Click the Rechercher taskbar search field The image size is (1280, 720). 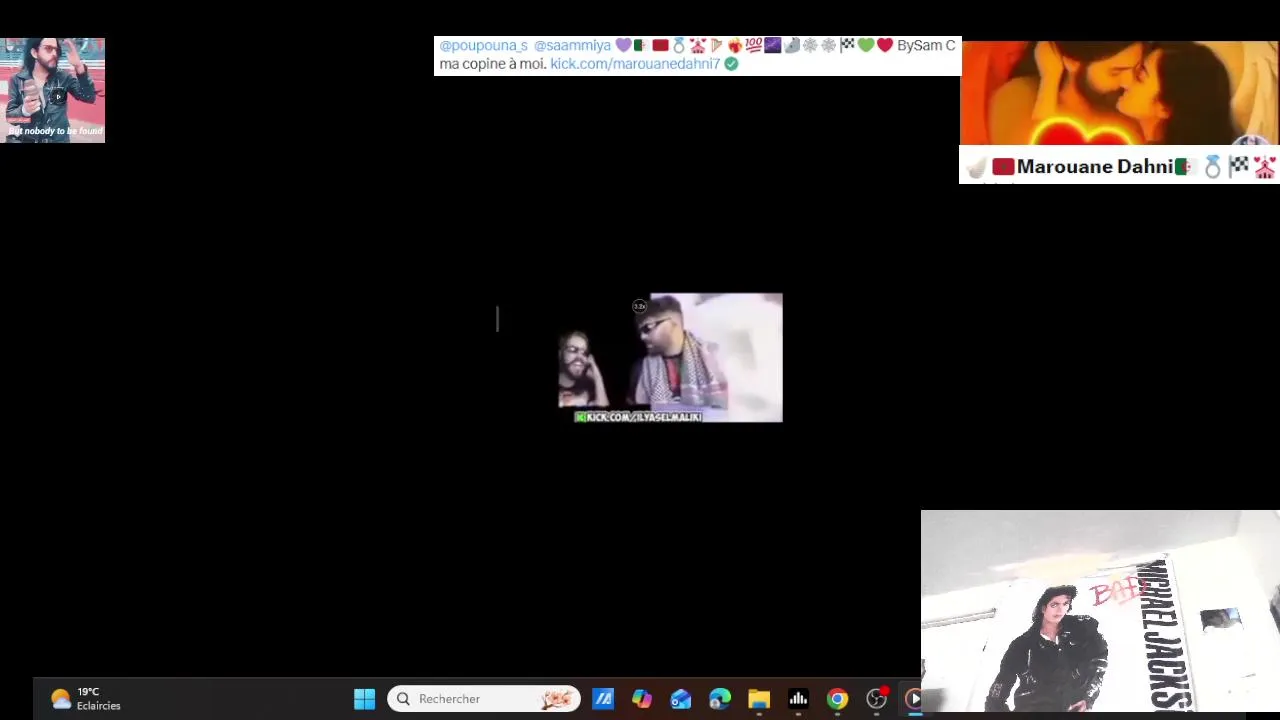pyautogui.click(x=484, y=699)
